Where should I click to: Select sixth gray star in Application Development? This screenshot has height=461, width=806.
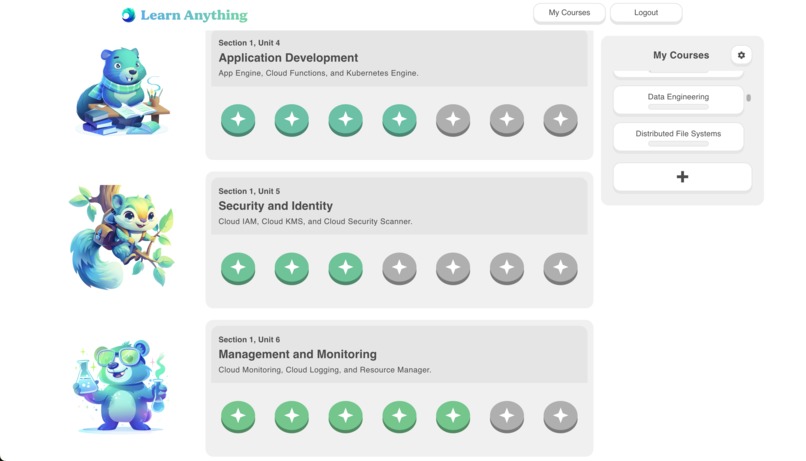(507, 120)
